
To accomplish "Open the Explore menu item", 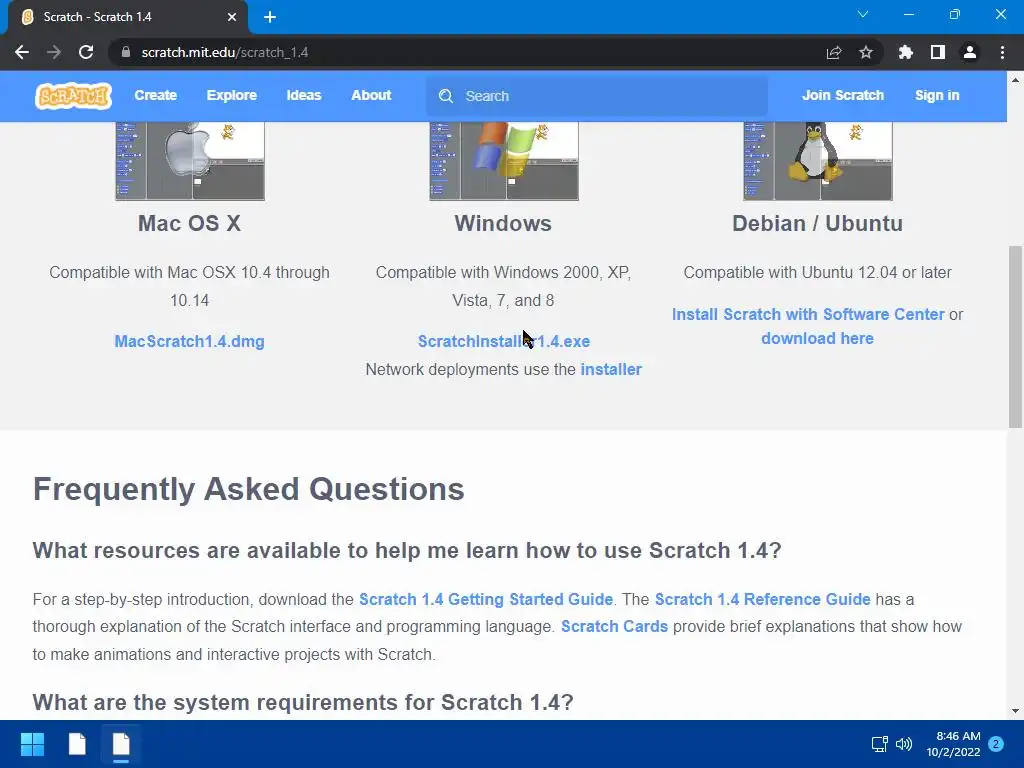I will pyautogui.click(x=232, y=95).
